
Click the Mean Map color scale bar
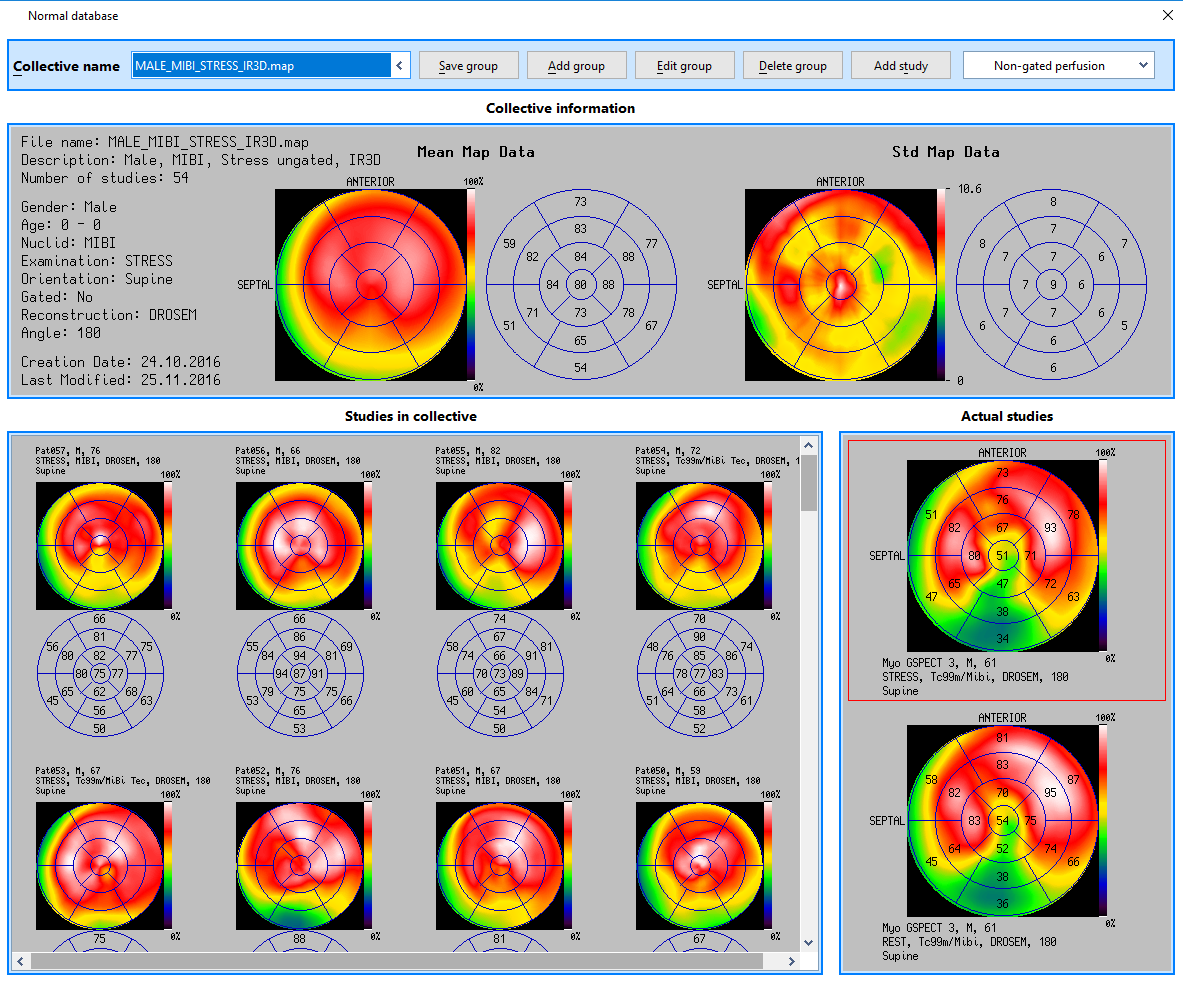pos(471,284)
